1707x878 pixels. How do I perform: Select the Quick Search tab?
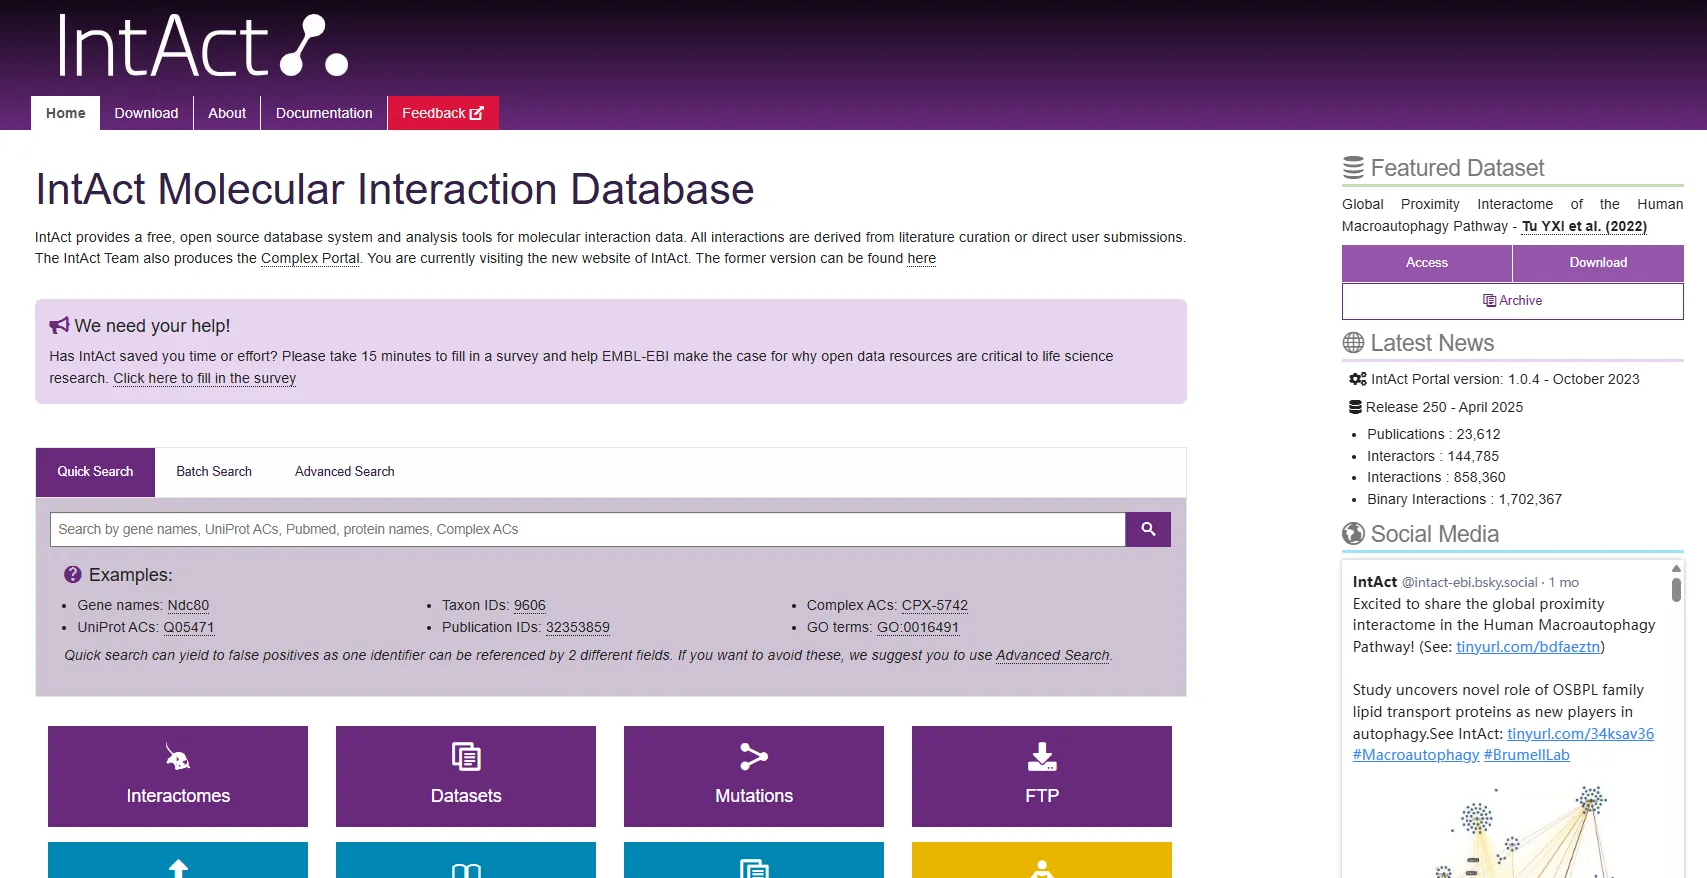point(95,472)
